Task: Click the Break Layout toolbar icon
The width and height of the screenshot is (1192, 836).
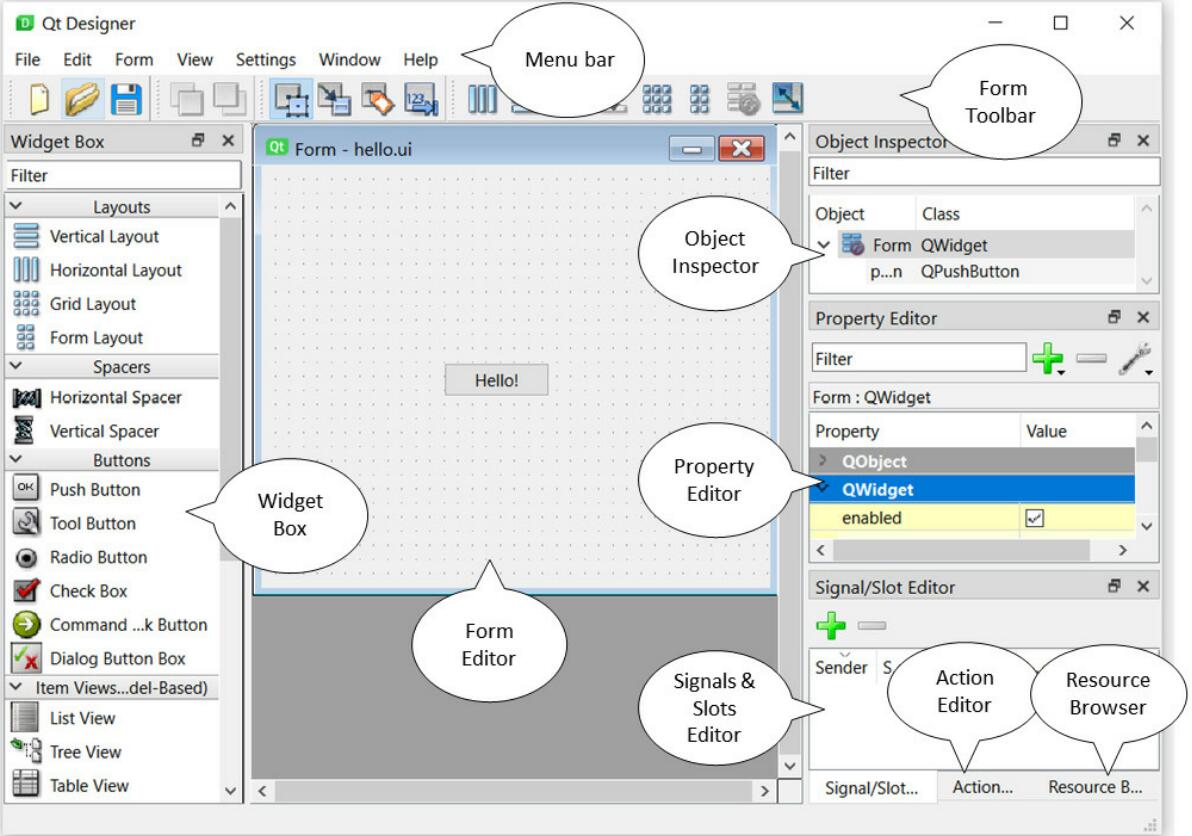Action: [743, 100]
